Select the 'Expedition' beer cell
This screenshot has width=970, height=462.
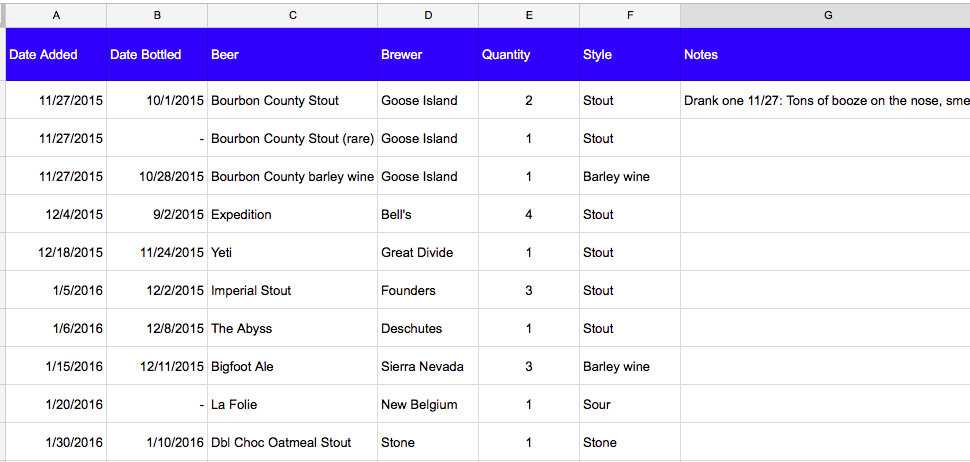pos(292,215)
